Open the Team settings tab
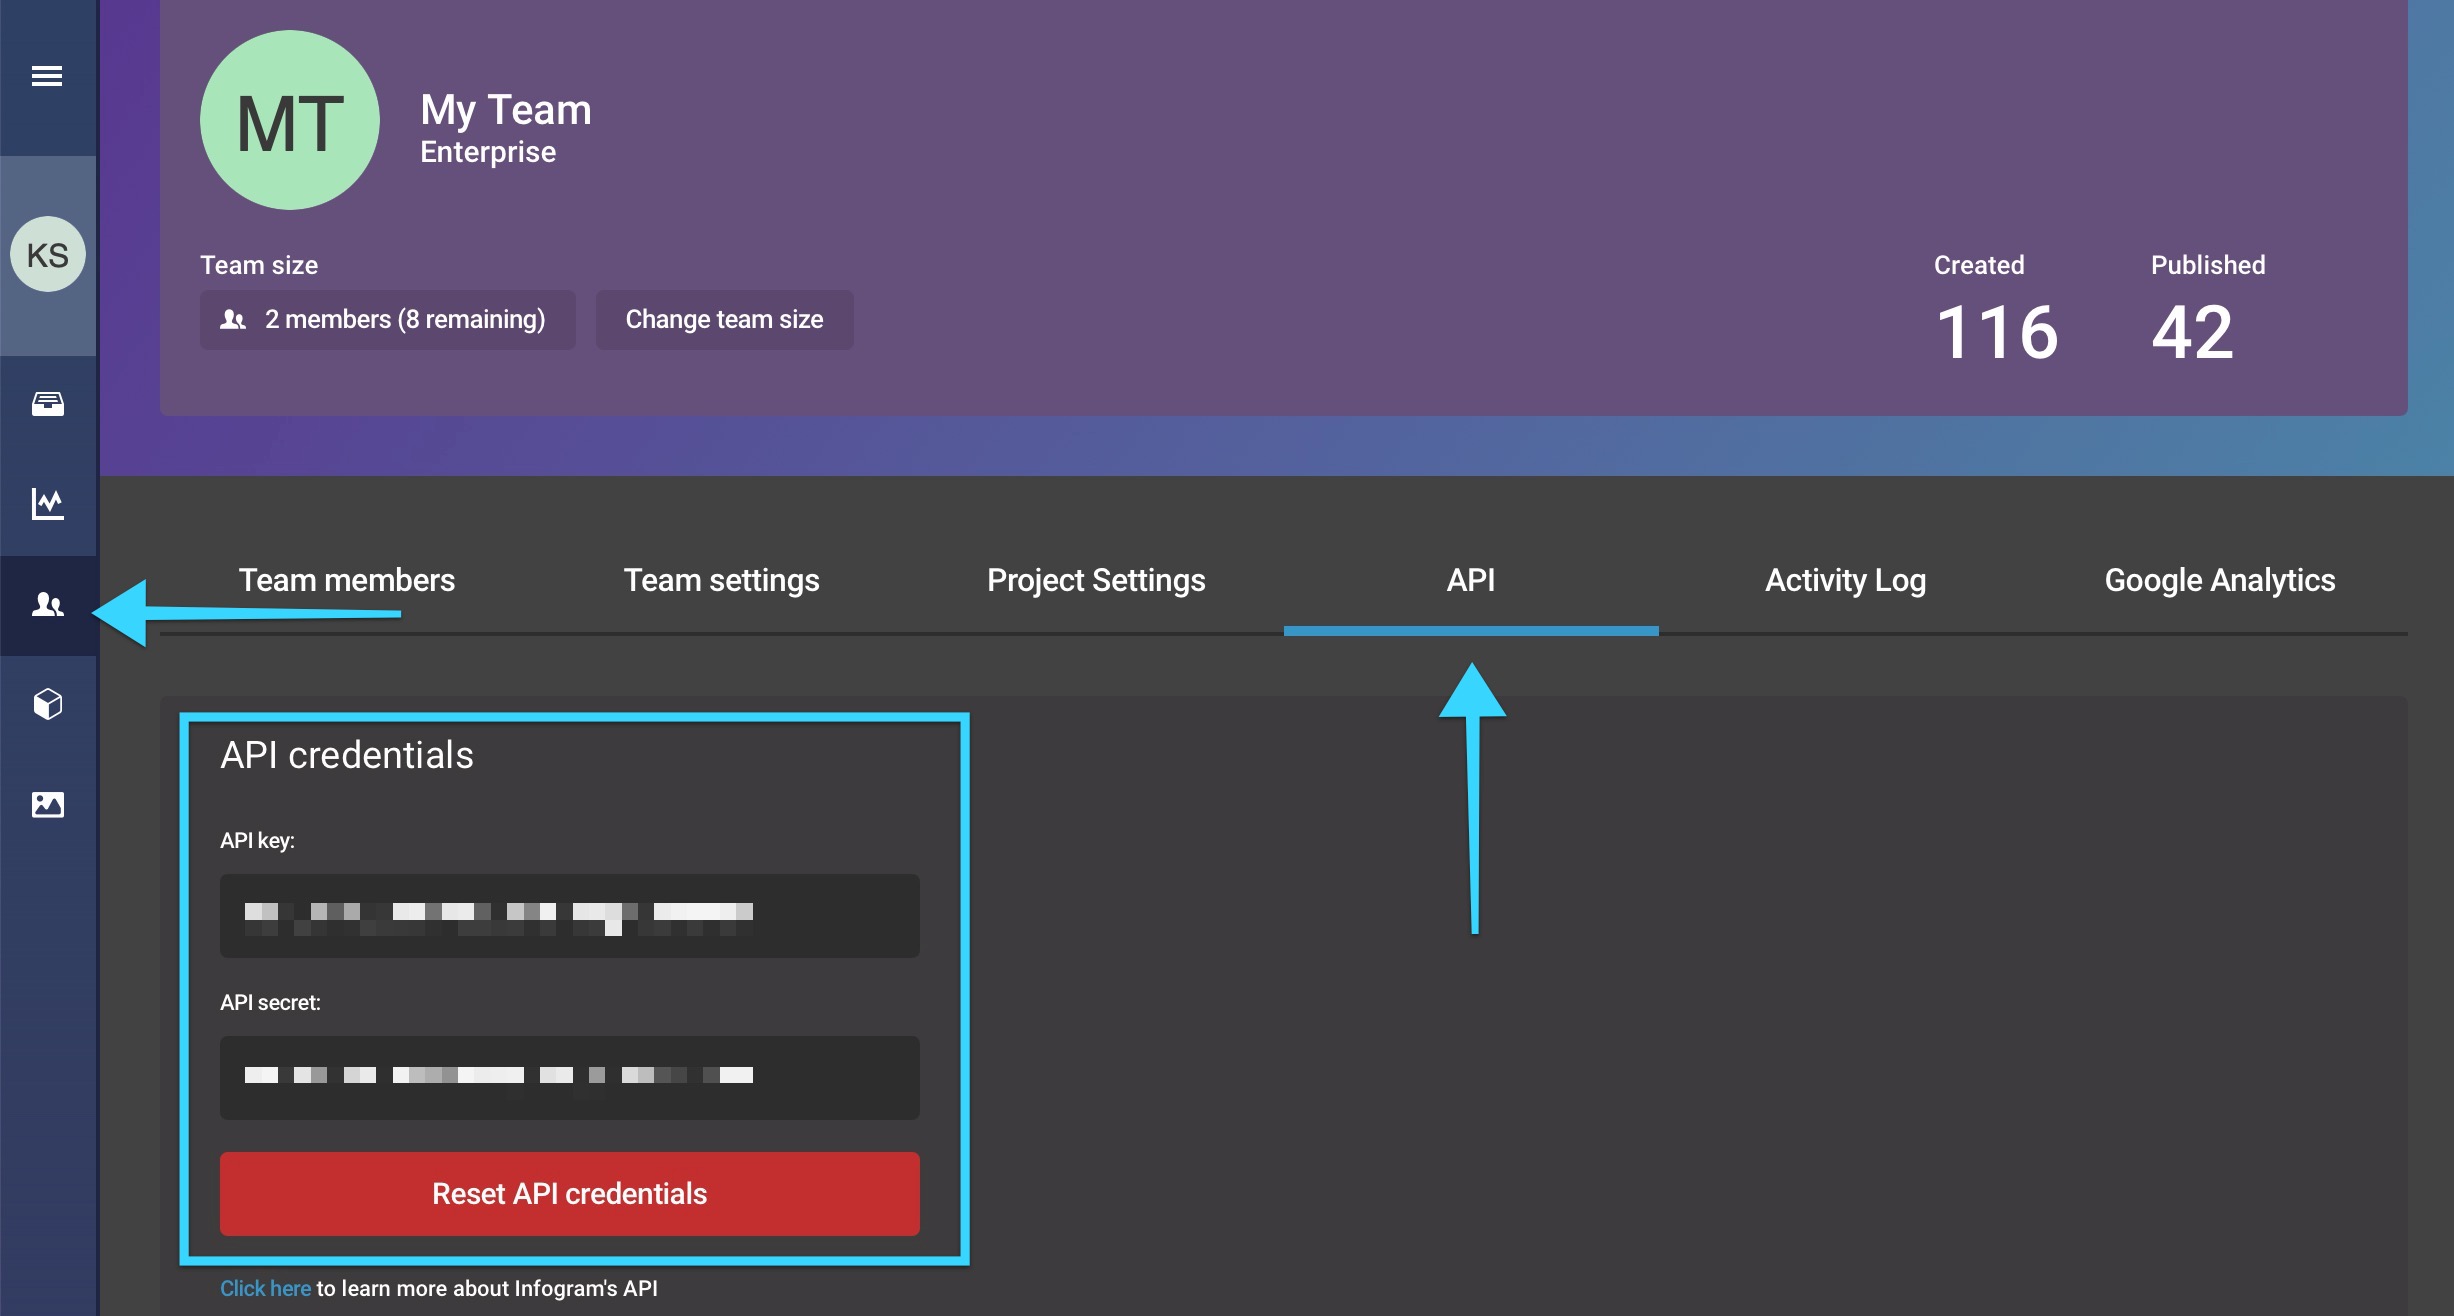 [x=719, y=579]
